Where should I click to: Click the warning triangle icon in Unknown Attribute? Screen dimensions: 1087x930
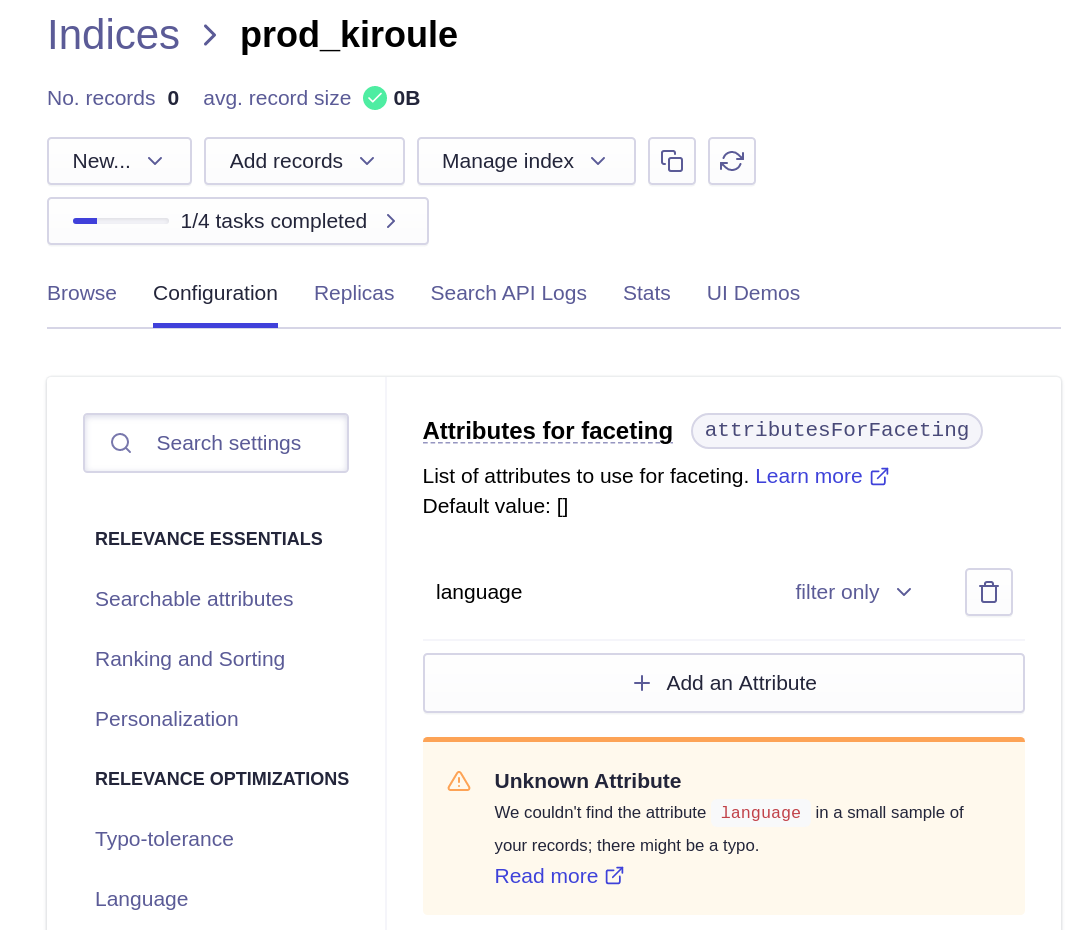(459, 781)
